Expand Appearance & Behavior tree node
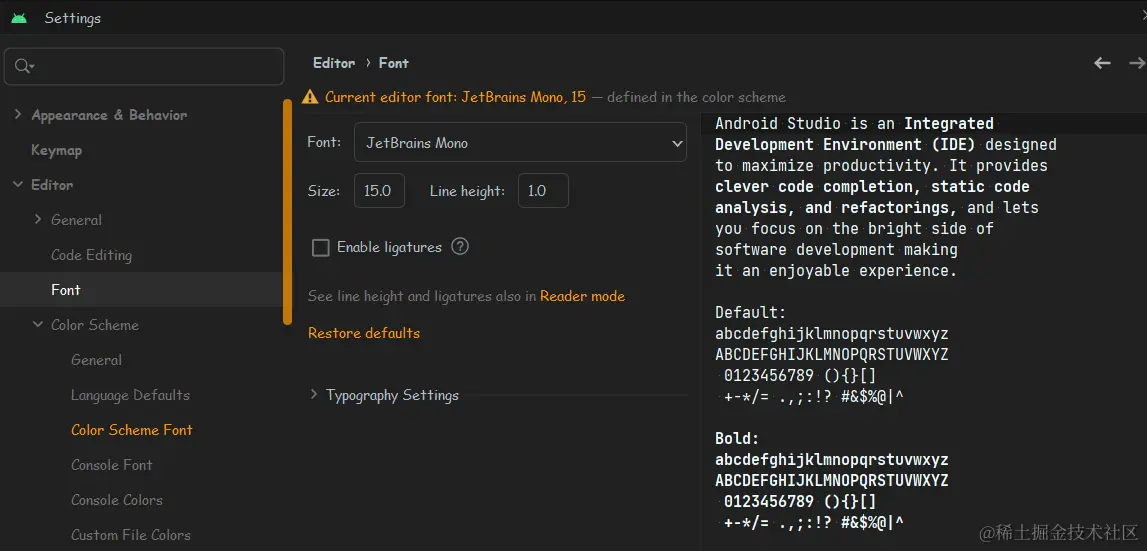 click(x=18, y=115)
